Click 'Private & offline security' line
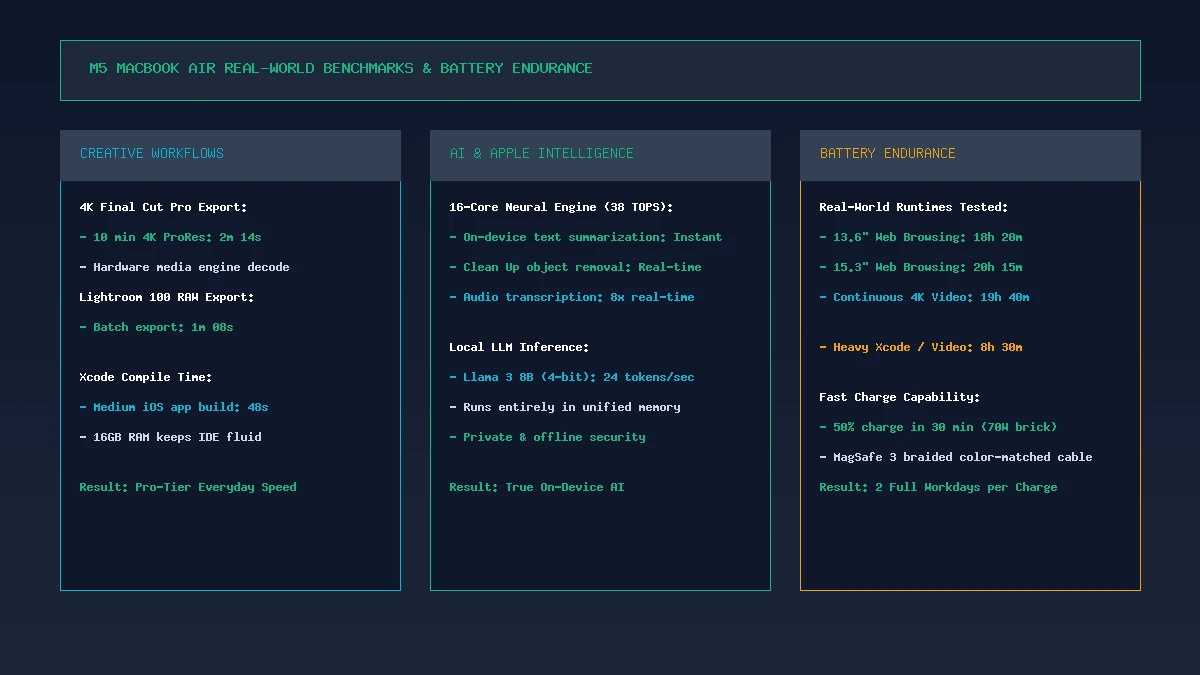Screen dimensions: 1200x675 click(x=547, y=437)
